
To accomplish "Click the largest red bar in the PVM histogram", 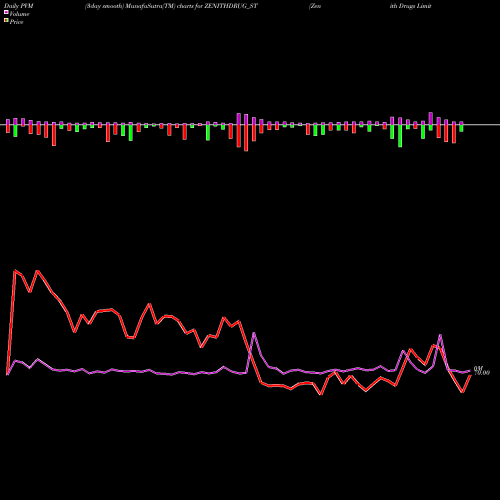I will 246,138.
